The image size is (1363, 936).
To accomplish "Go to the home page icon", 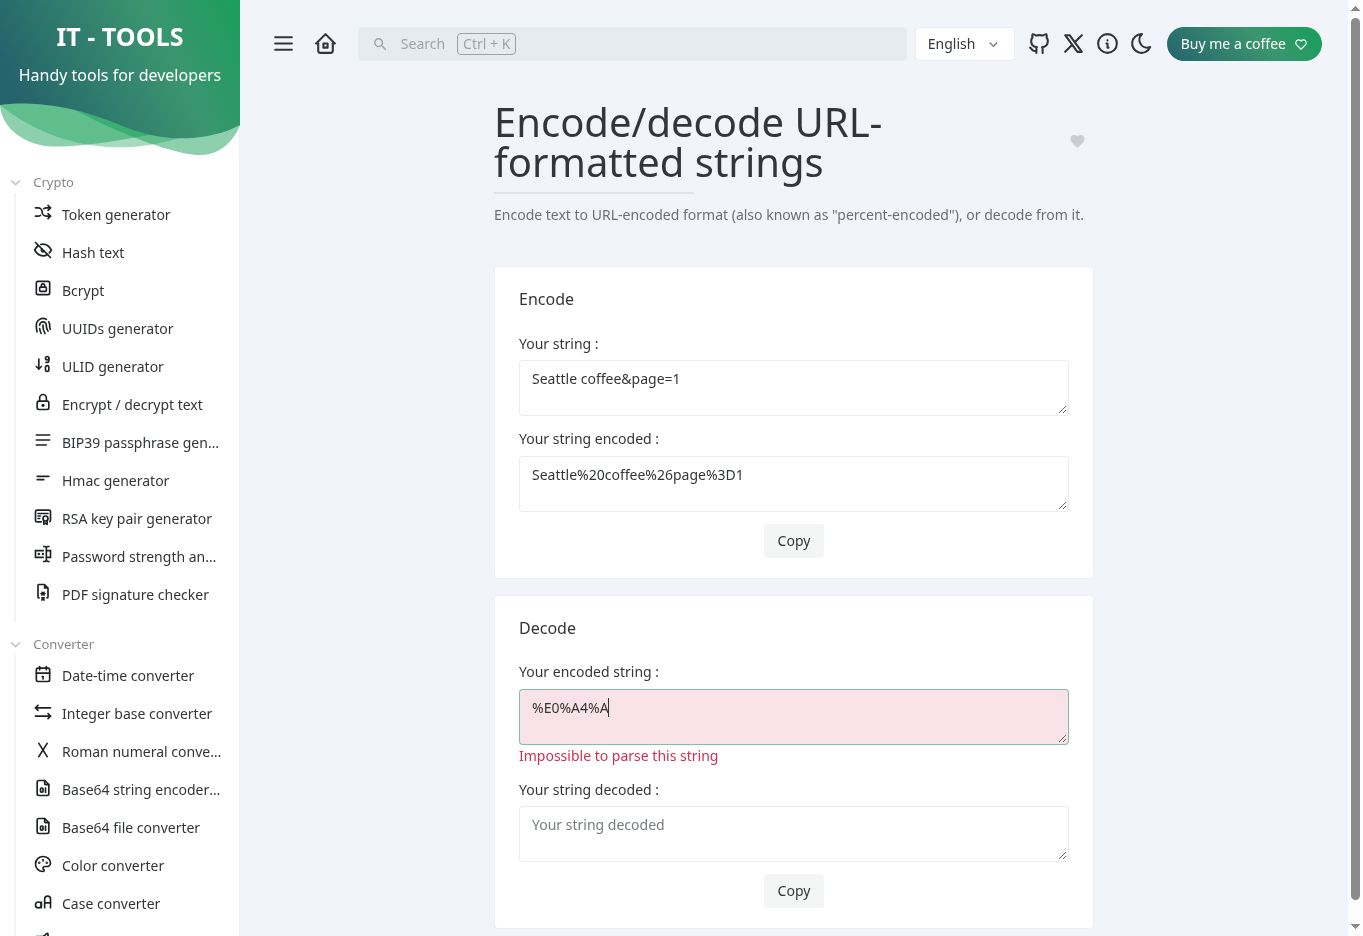I will click(325, 44).
